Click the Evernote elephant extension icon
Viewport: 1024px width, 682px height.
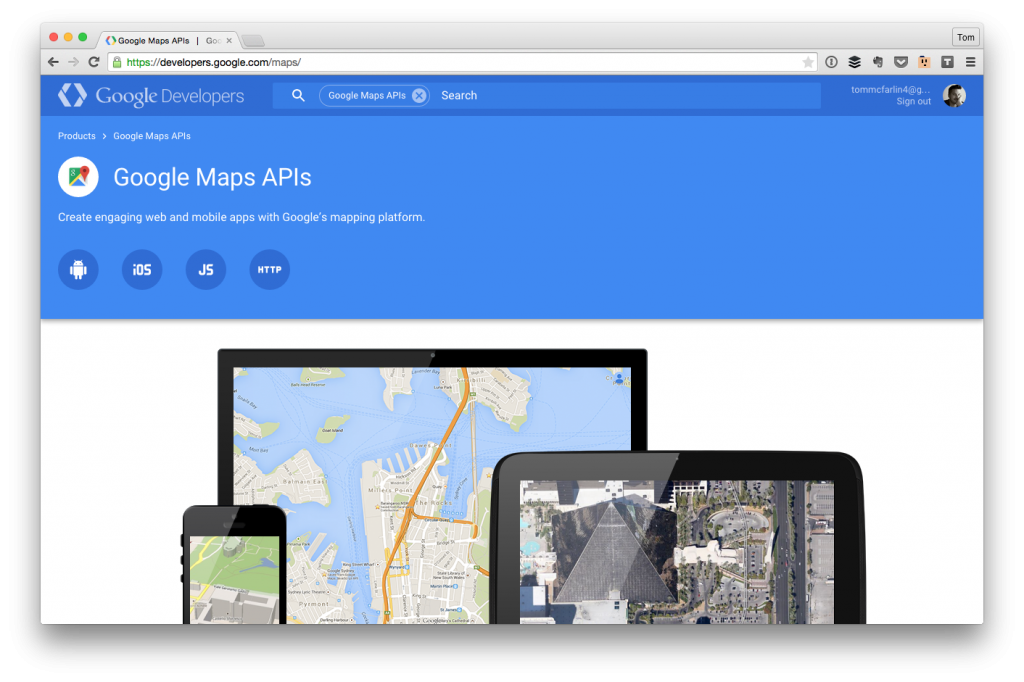click(x=878, y=62)
